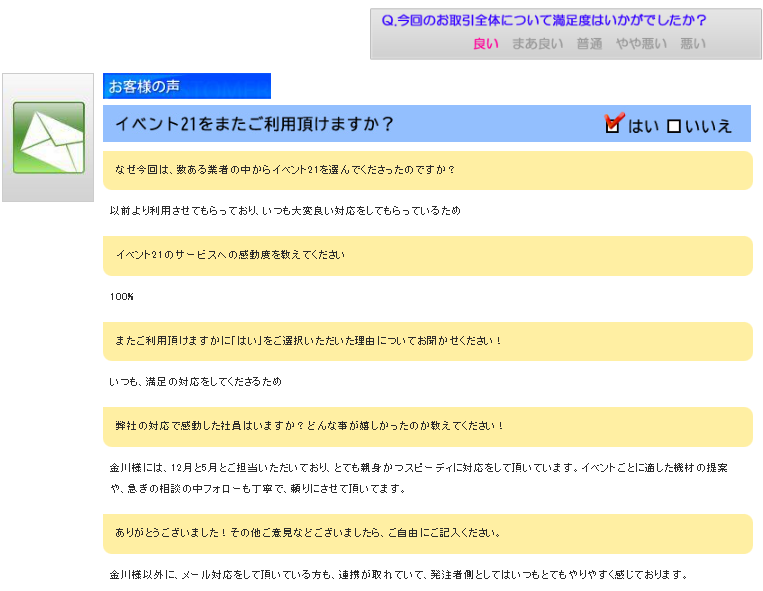Click the question bar asking the reason for はい
763x591 pixels.
click(427, 341)
